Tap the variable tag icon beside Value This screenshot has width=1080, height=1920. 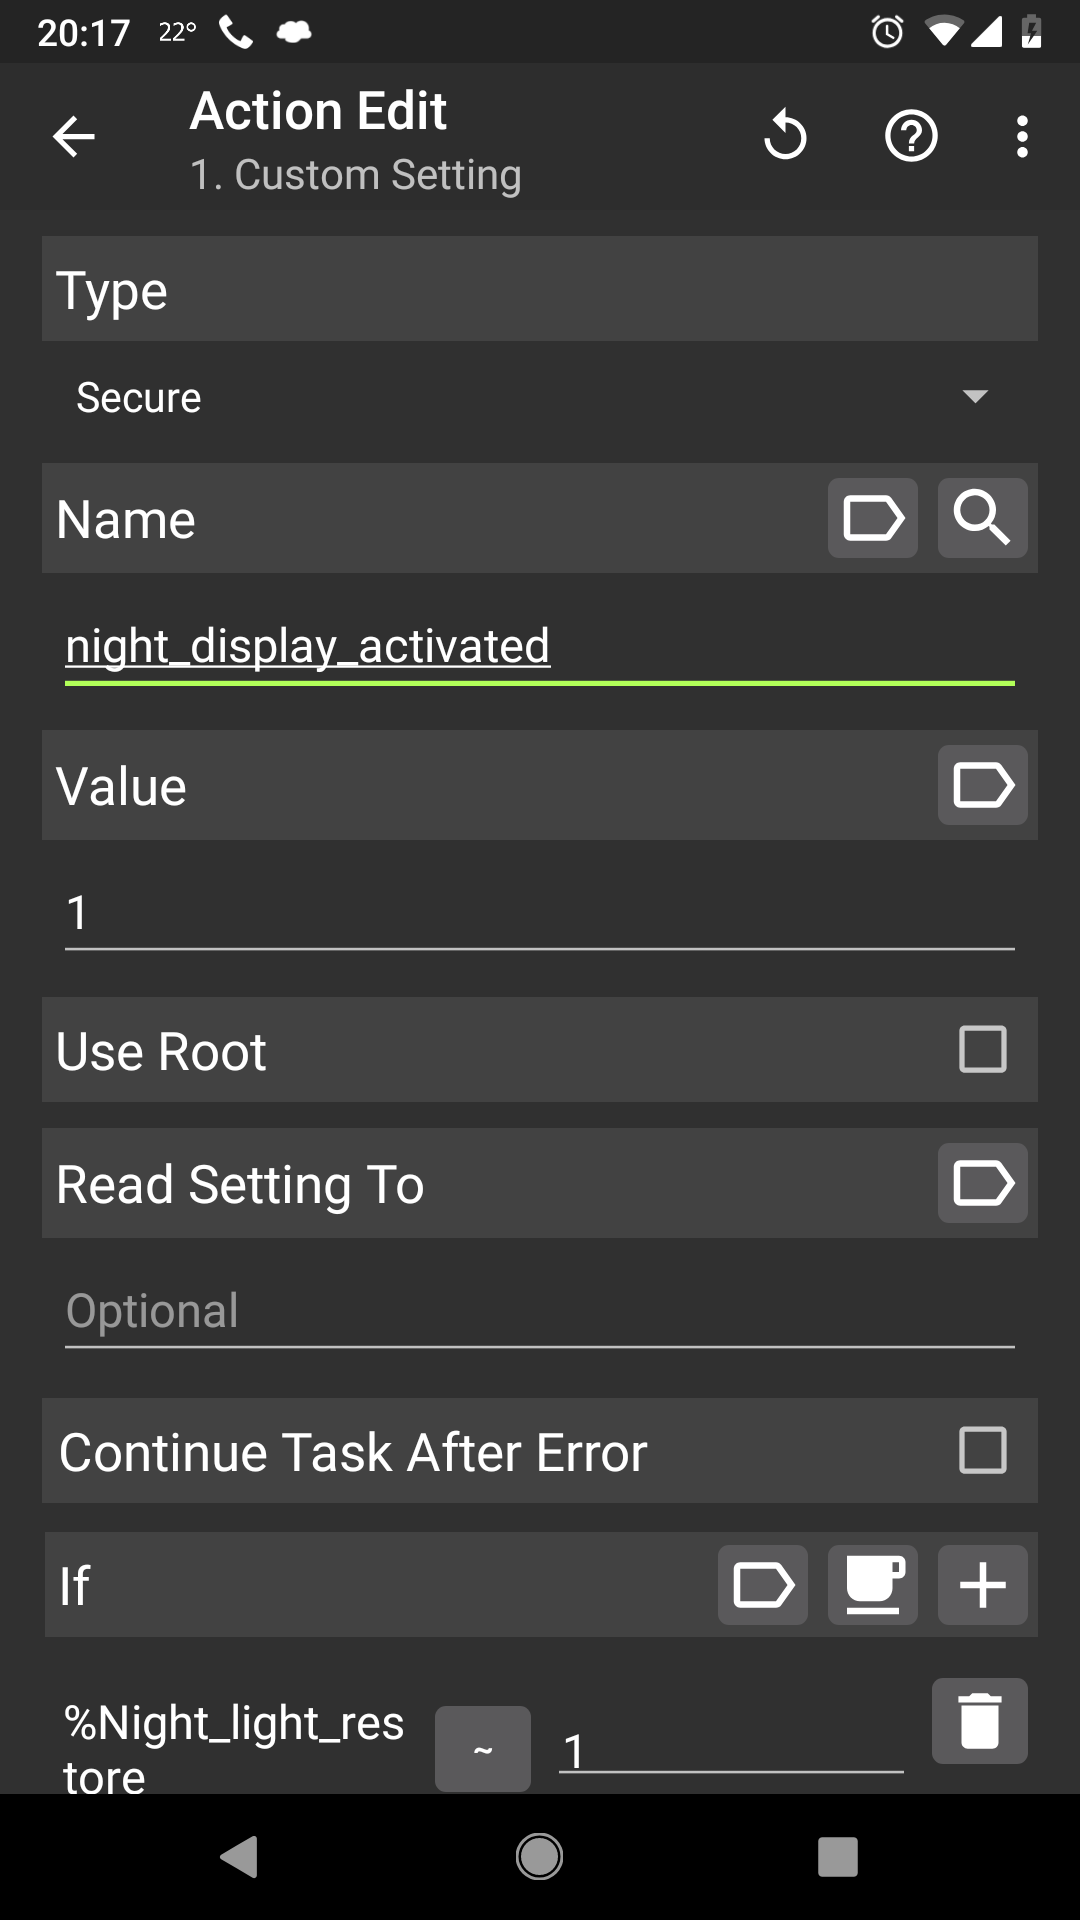[x=982, y=785]
